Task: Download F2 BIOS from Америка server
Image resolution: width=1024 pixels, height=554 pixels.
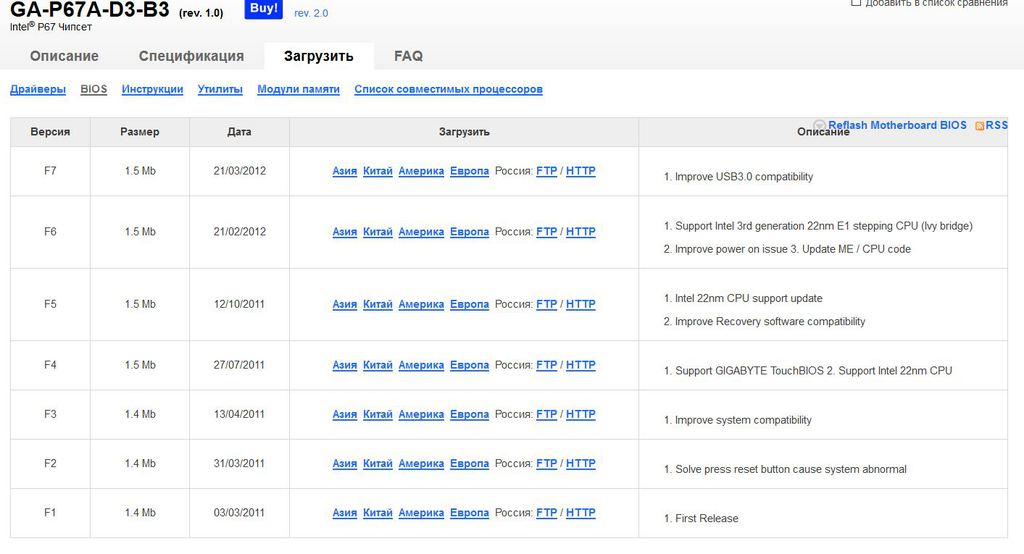Action: (x=421, y=464)
